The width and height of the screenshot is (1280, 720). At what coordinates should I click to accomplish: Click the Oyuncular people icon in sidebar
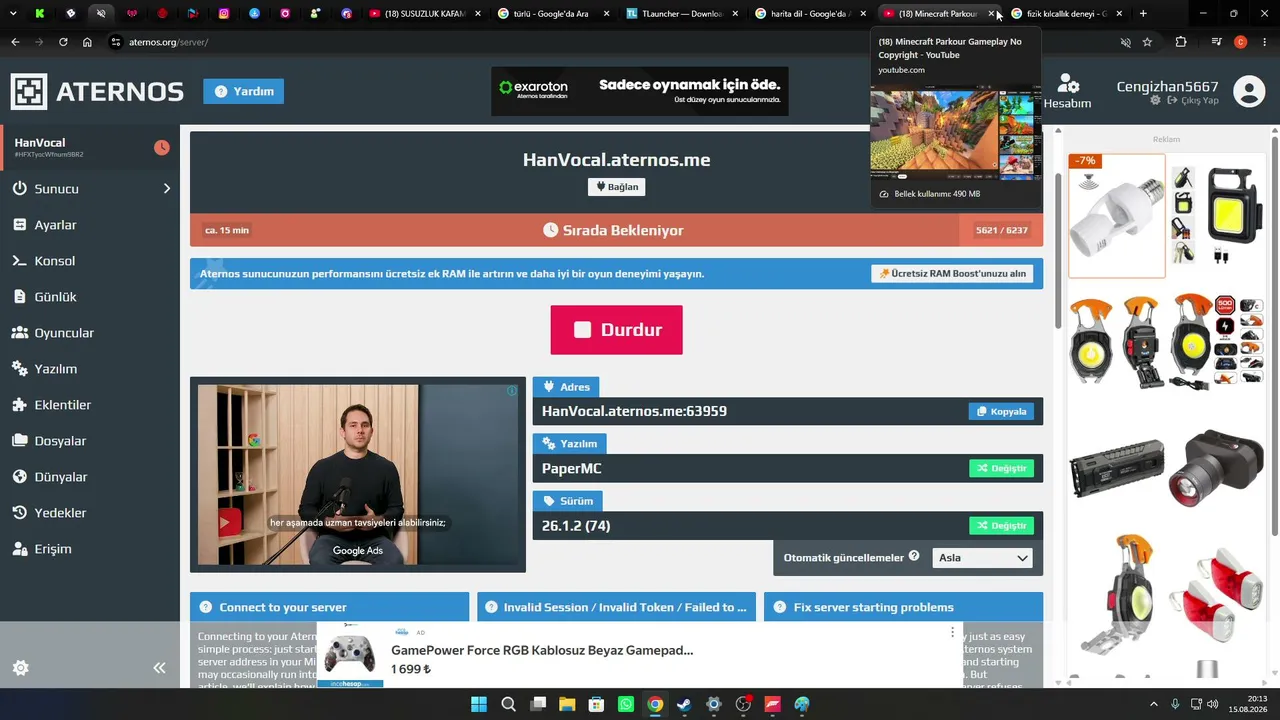tap(20, 333)
